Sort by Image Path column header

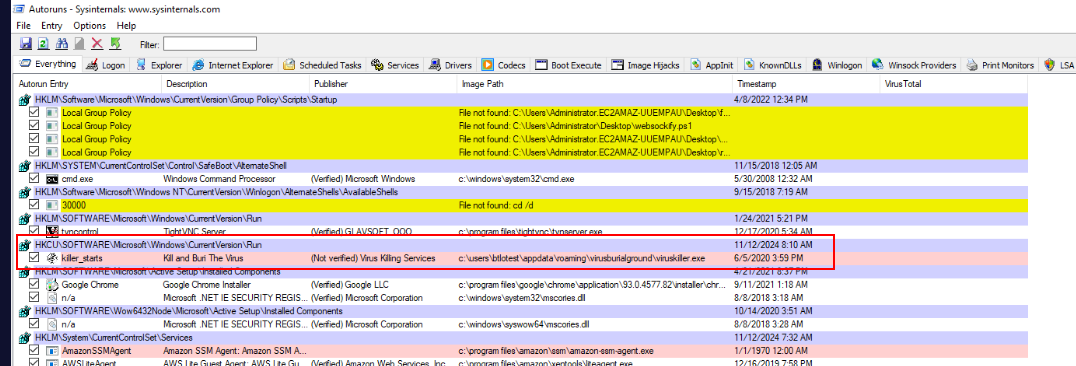pos(594,84)
